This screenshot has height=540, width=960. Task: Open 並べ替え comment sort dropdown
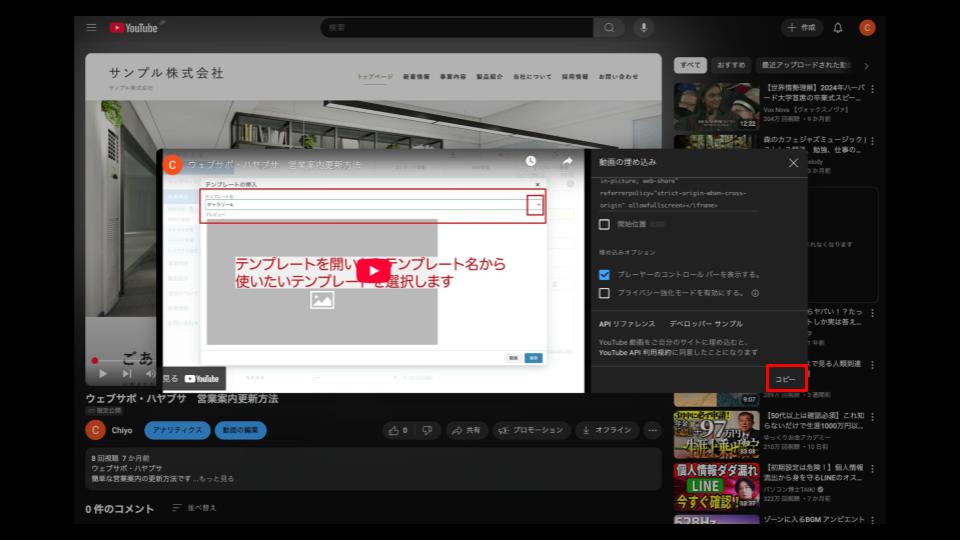pos(194,508)
